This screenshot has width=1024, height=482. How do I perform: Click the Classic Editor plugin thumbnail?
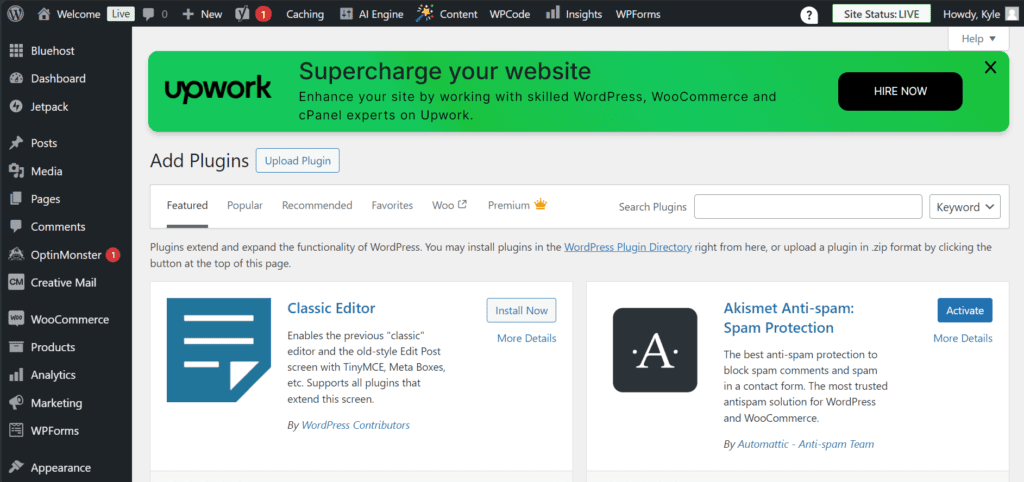coord(219,350)
